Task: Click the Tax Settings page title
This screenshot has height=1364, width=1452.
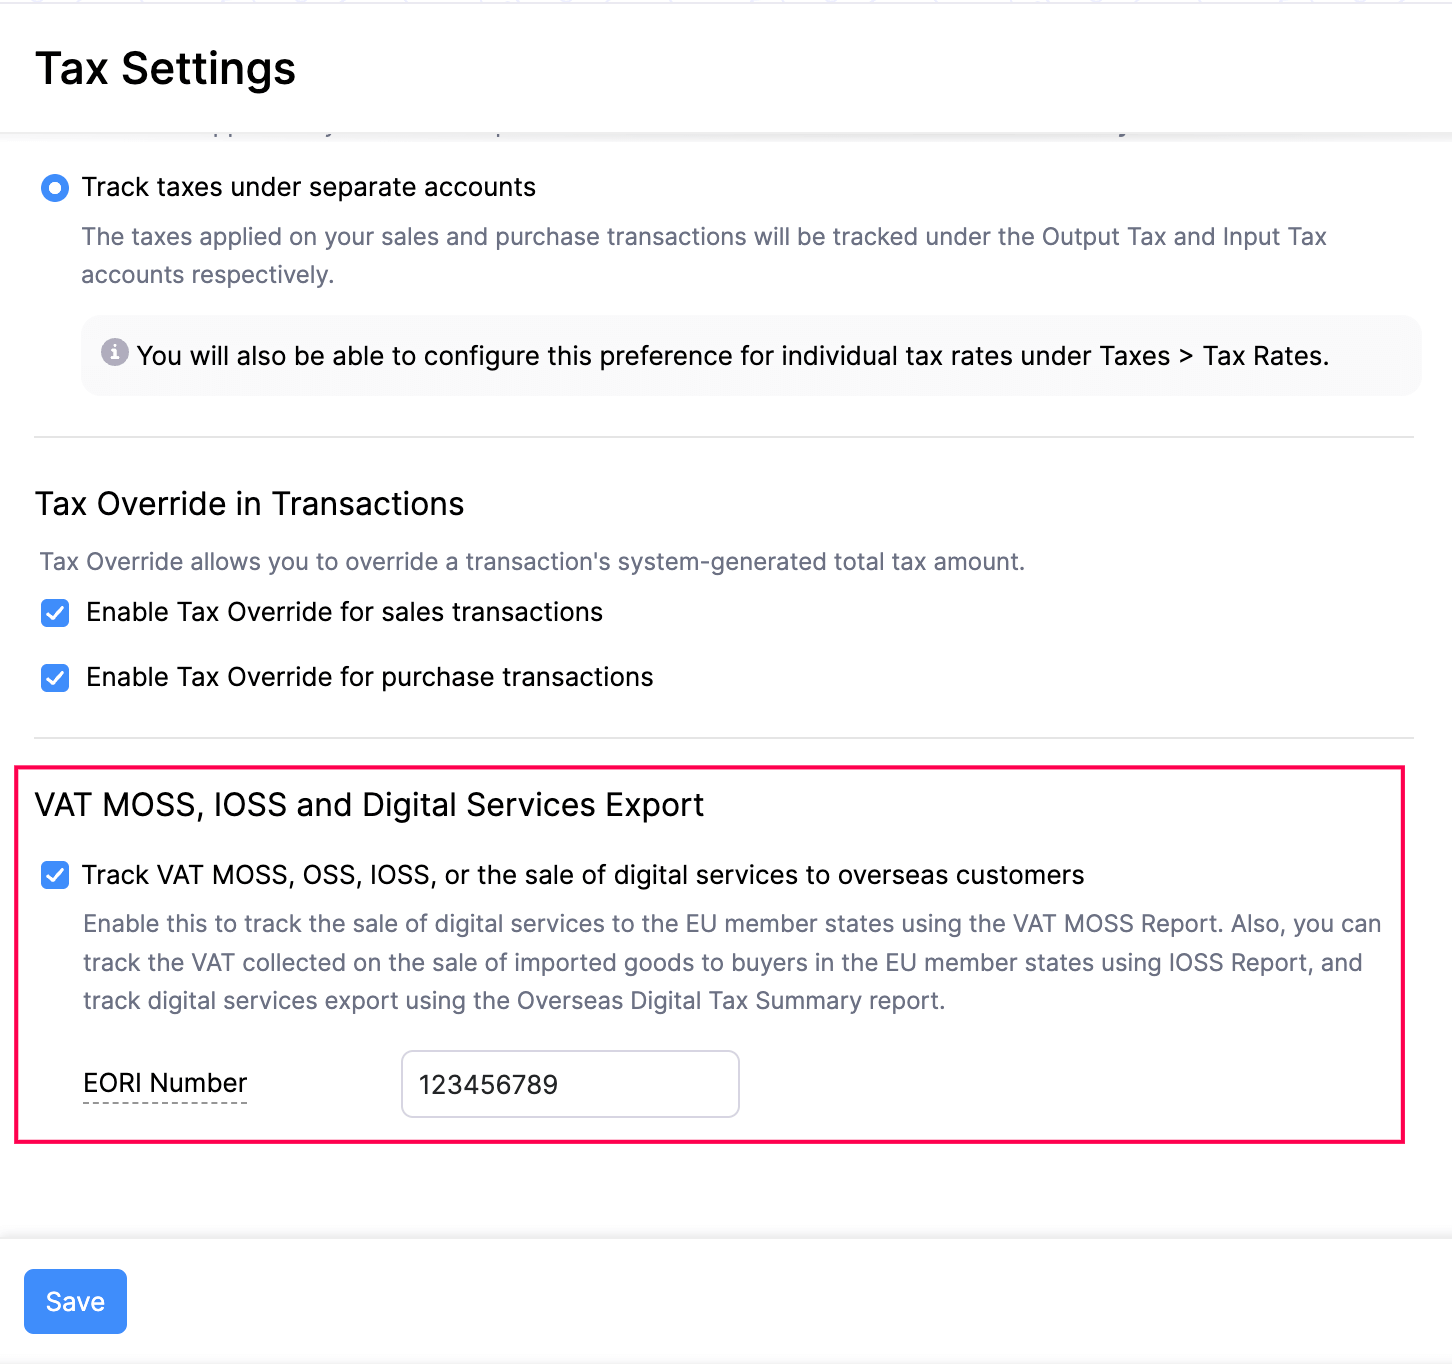Action: 166,69
